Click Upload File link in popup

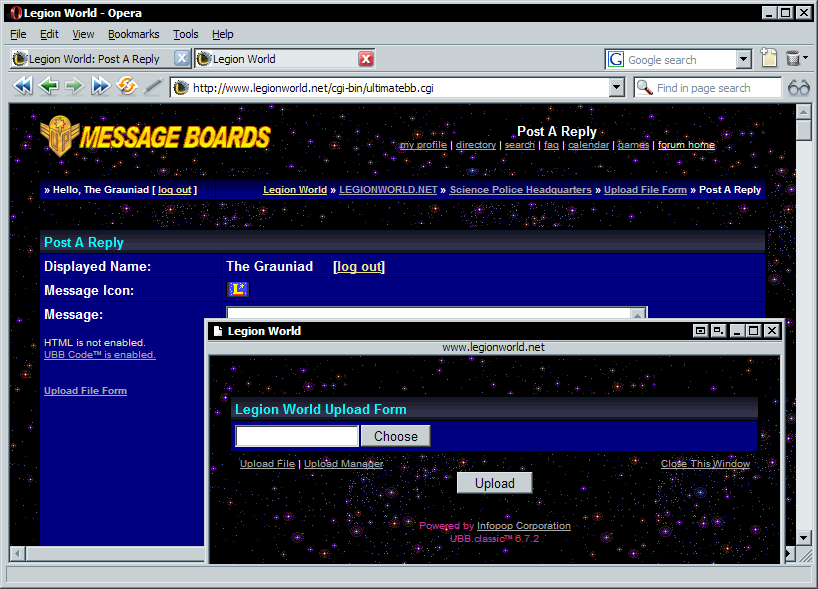pos(267,463)
